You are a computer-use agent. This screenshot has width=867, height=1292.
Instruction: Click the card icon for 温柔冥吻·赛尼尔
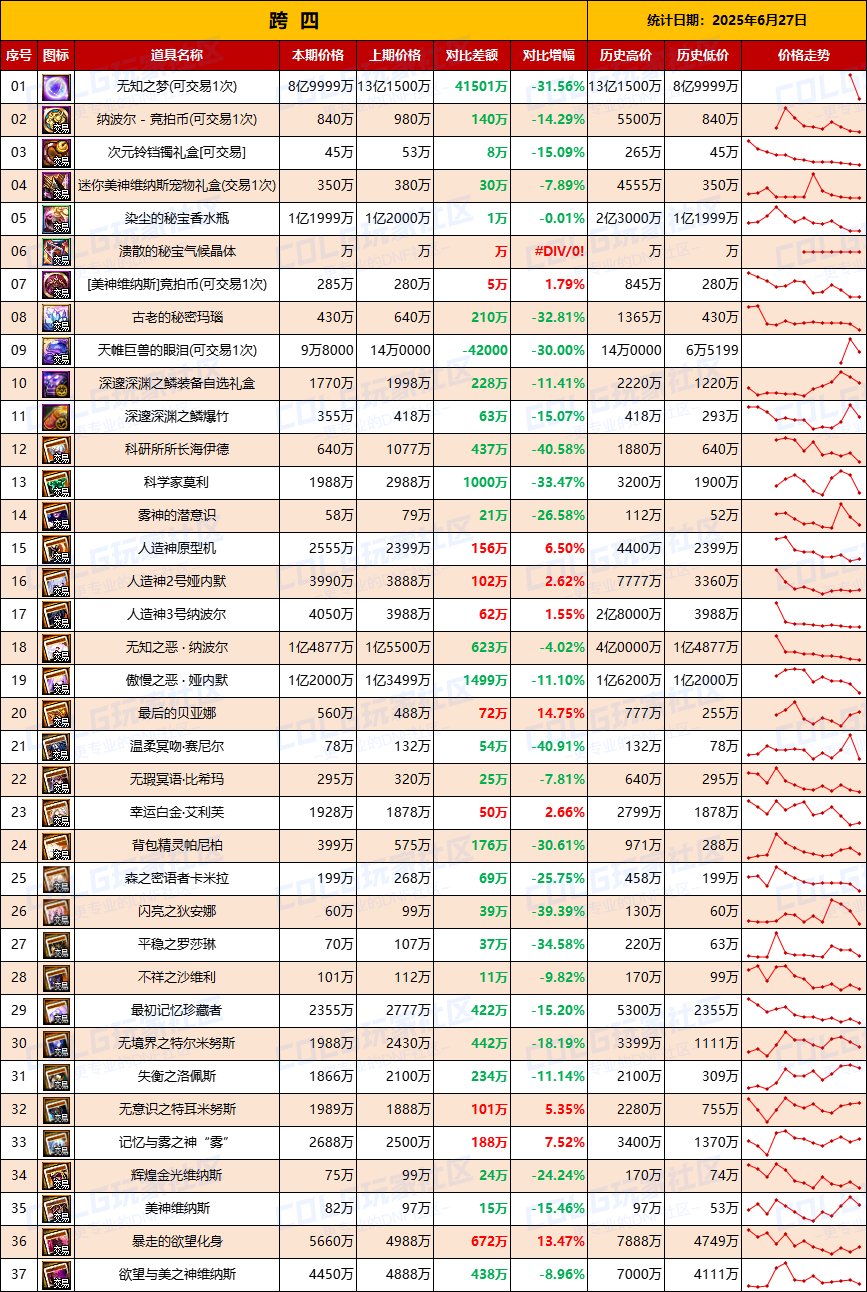[x=56, y=747]
